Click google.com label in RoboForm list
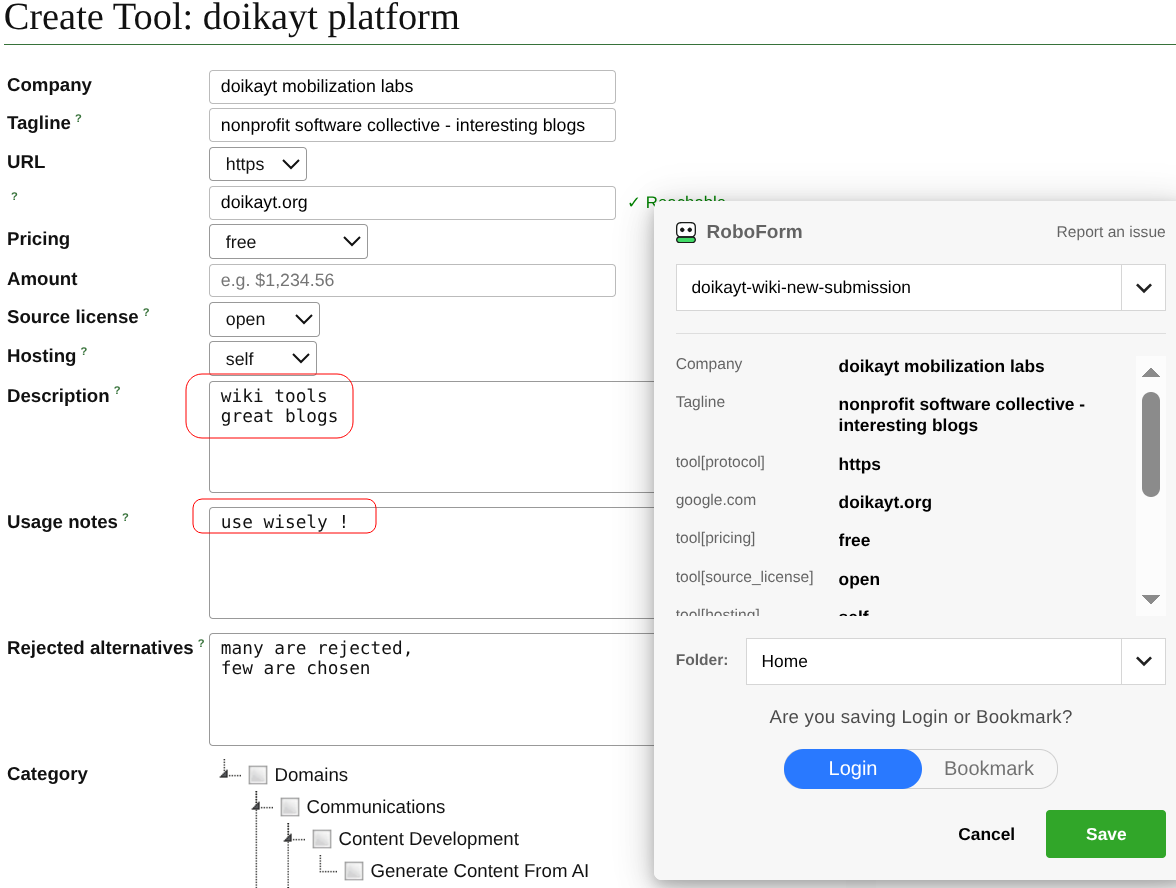 point(716,500)
